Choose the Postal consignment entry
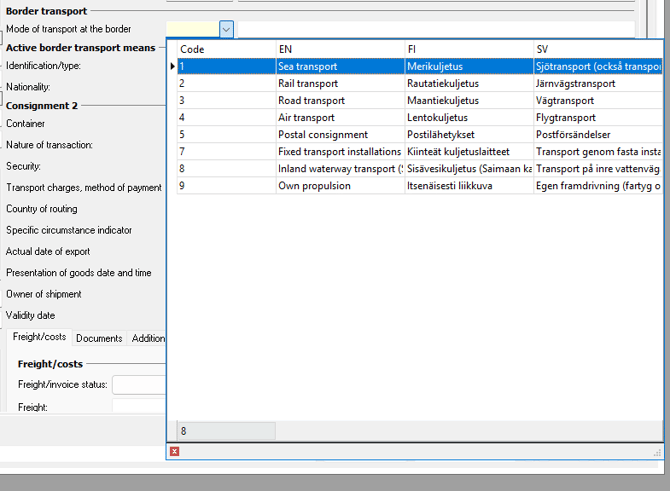The image size is (670, 491). (x=339, y=135)
